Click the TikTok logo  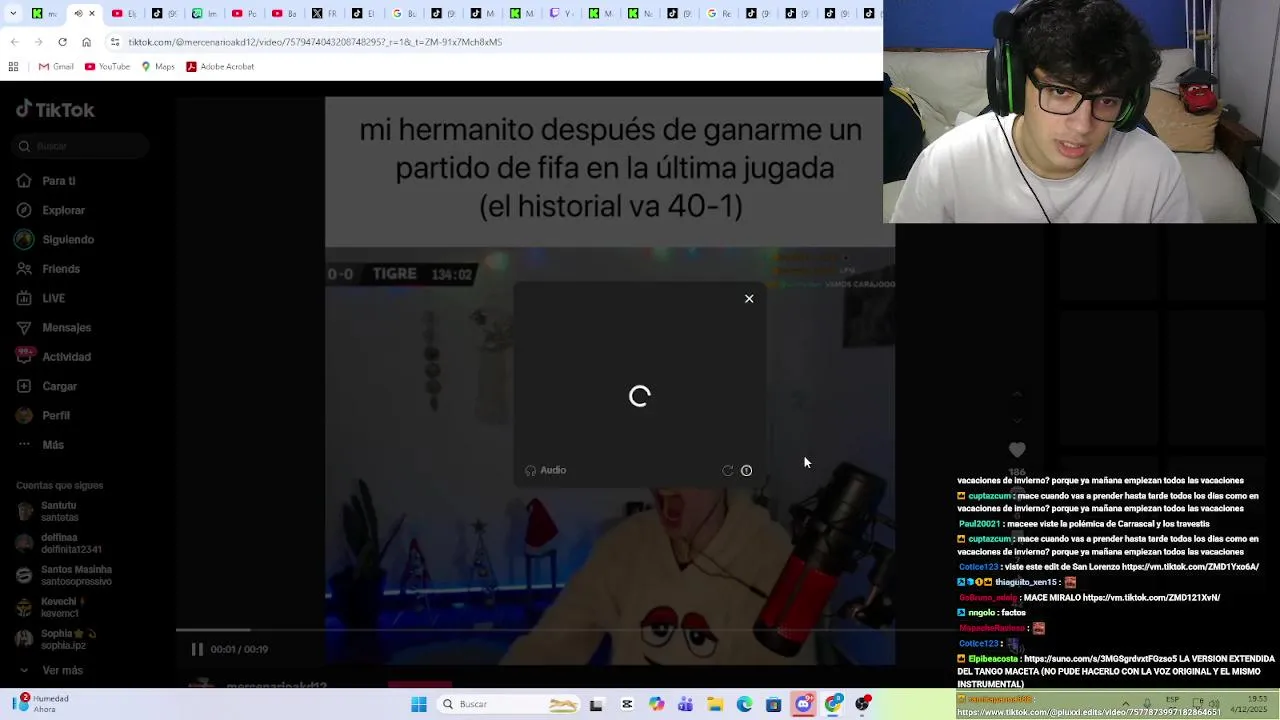(55, 110)
